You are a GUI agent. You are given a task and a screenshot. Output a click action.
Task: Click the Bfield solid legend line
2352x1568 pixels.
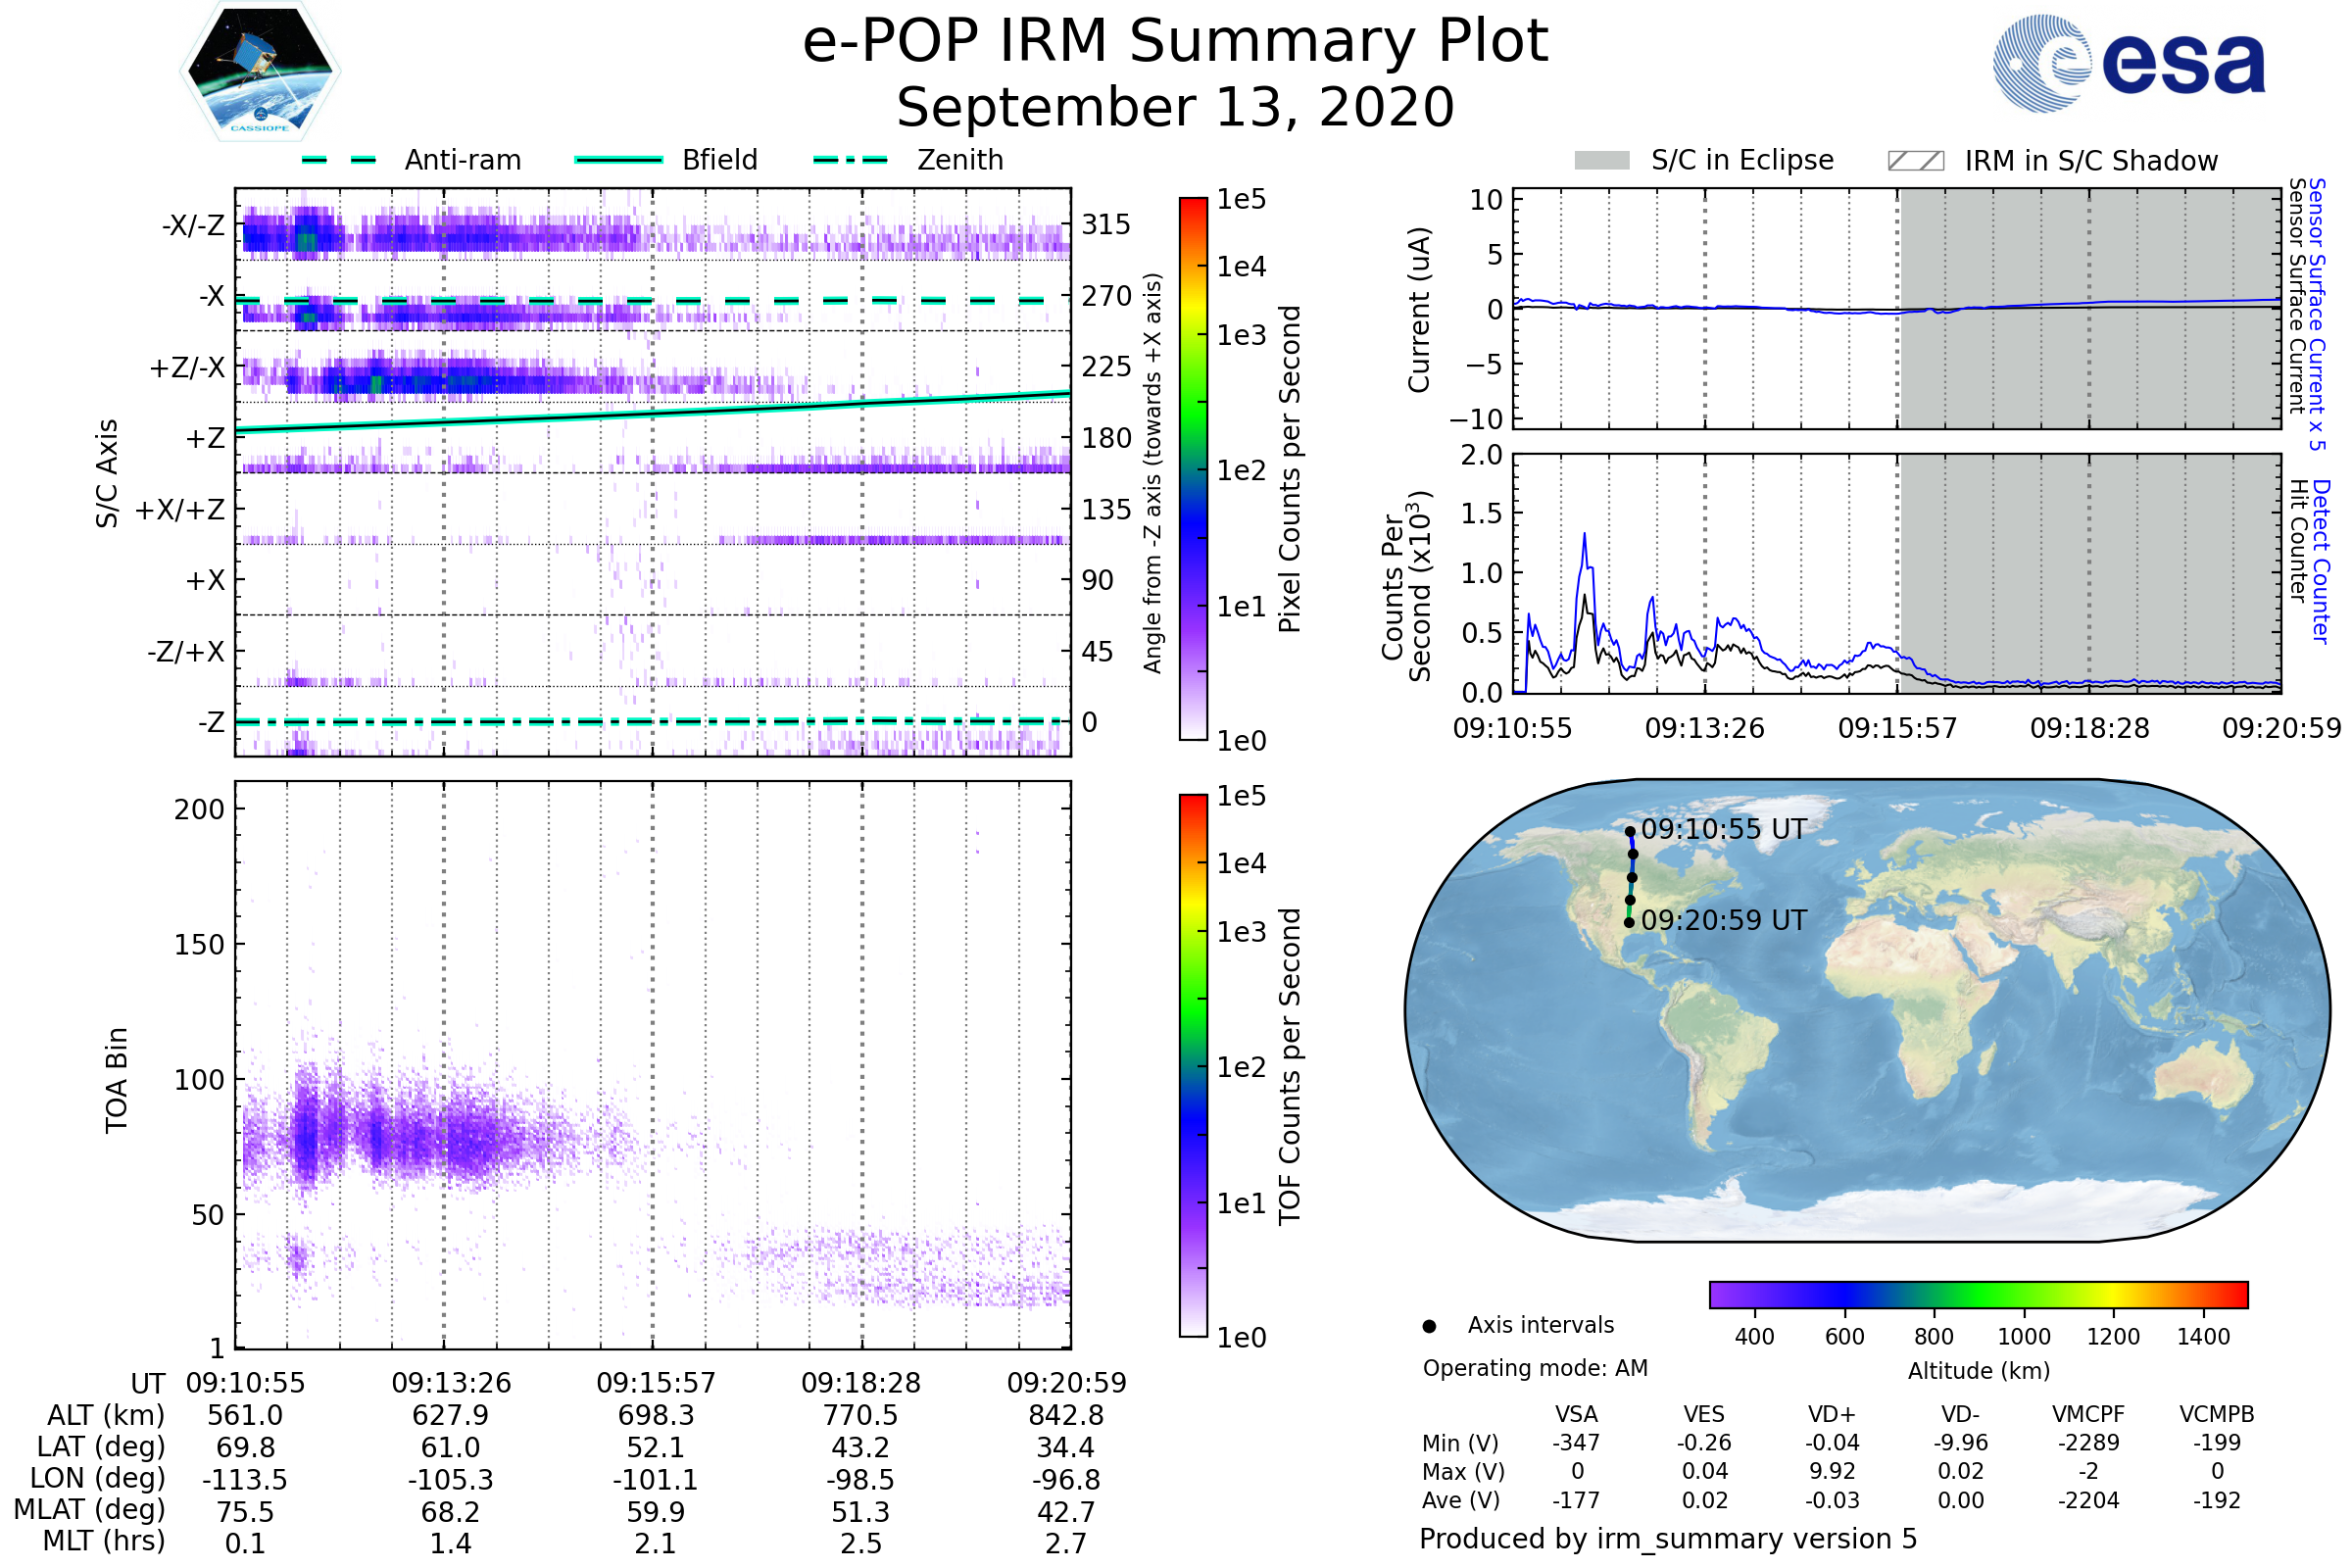pyautogui.click(x=618, y=160)
